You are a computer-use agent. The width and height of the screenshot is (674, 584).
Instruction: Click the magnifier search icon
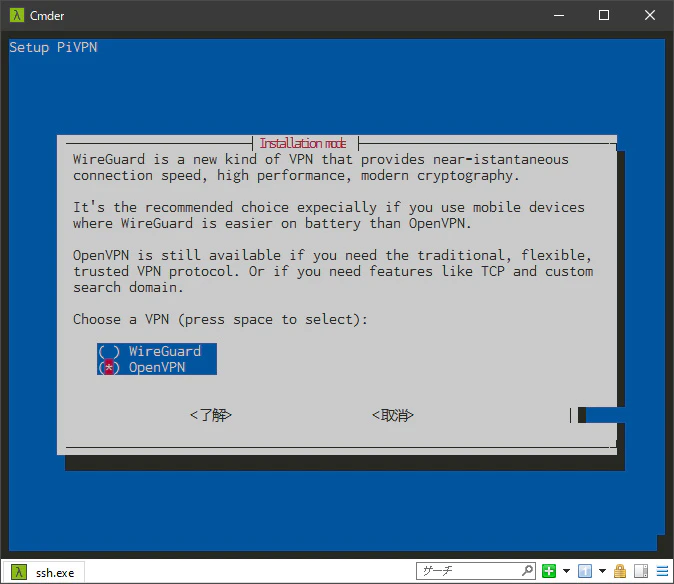coord(528,571)
